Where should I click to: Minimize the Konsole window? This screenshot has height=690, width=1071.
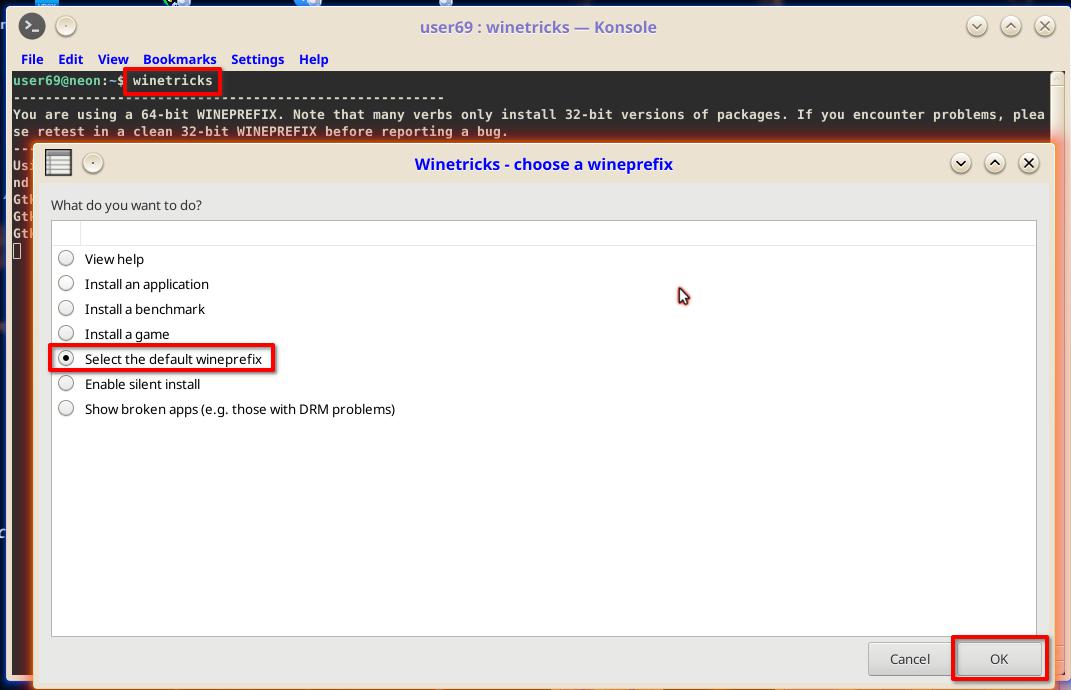coord(977,27)
